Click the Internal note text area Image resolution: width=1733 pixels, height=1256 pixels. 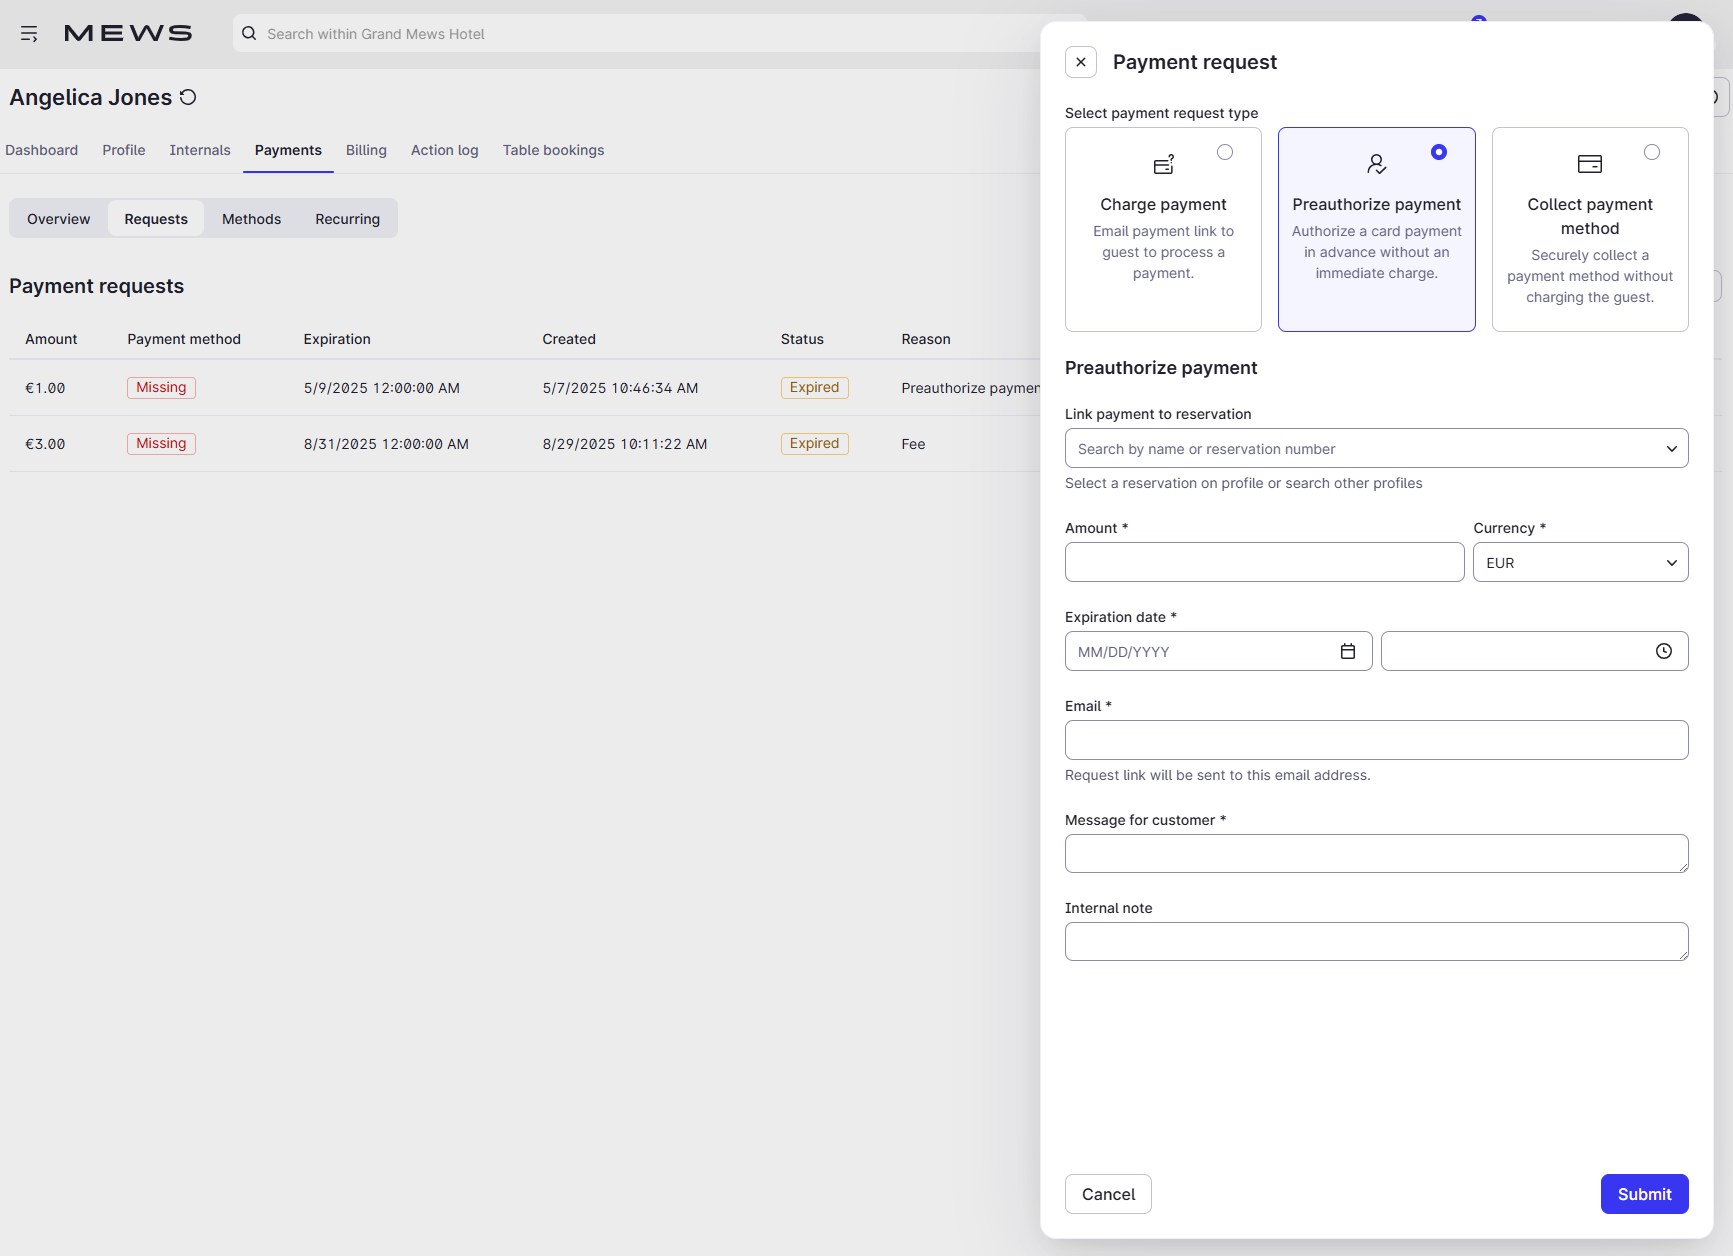pos(1377,941)
